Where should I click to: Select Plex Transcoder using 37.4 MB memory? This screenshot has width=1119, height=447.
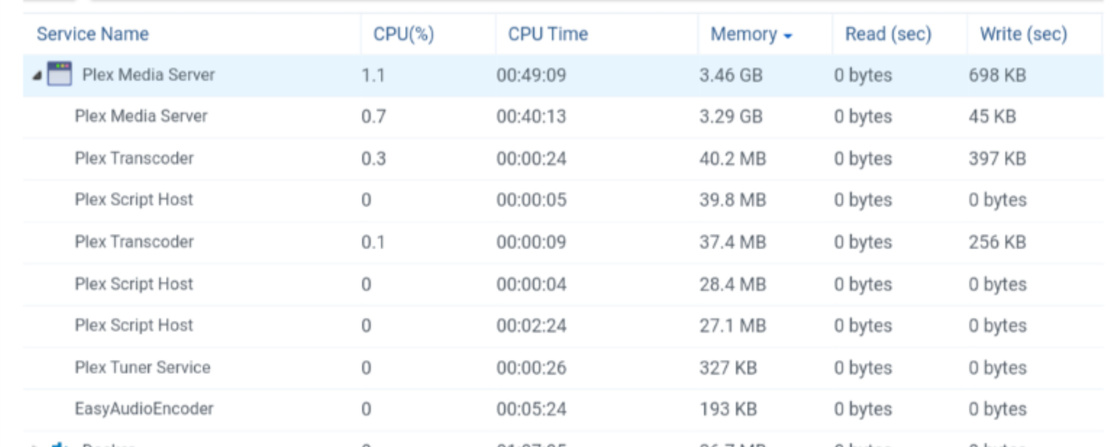click(x=134, y=241)
